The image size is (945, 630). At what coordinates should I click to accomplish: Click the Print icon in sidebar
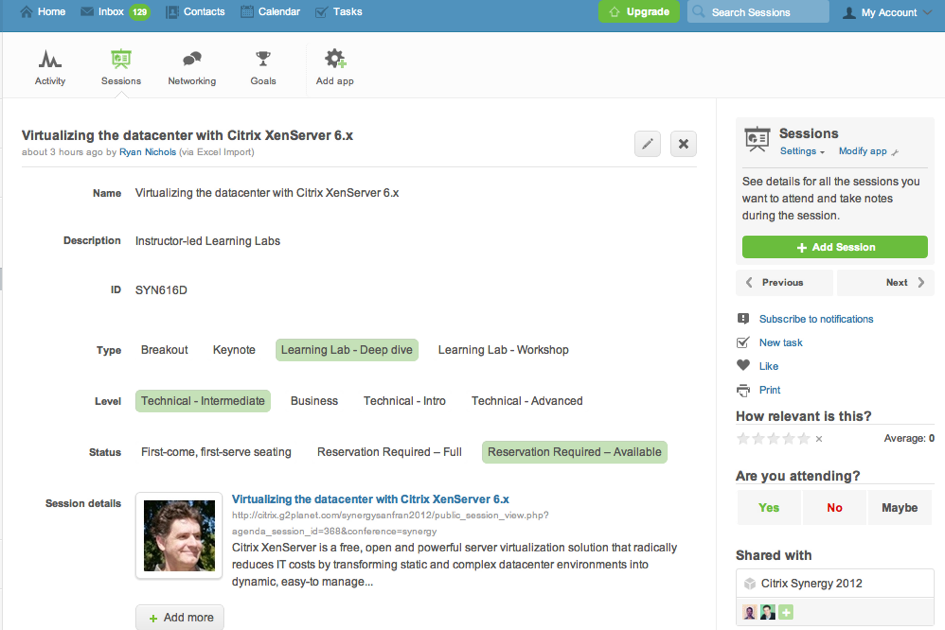click(x=743, y=390)
